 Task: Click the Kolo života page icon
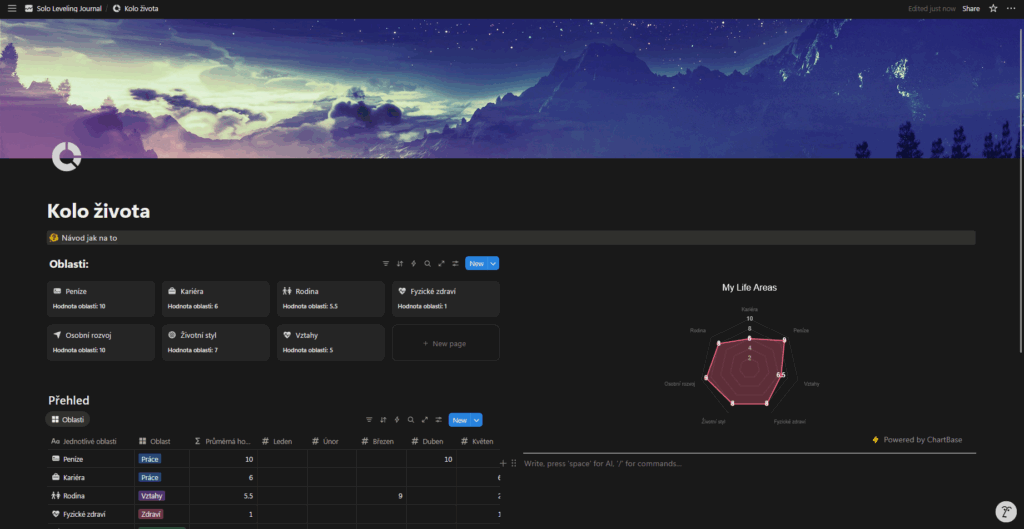tap(66, 157)
